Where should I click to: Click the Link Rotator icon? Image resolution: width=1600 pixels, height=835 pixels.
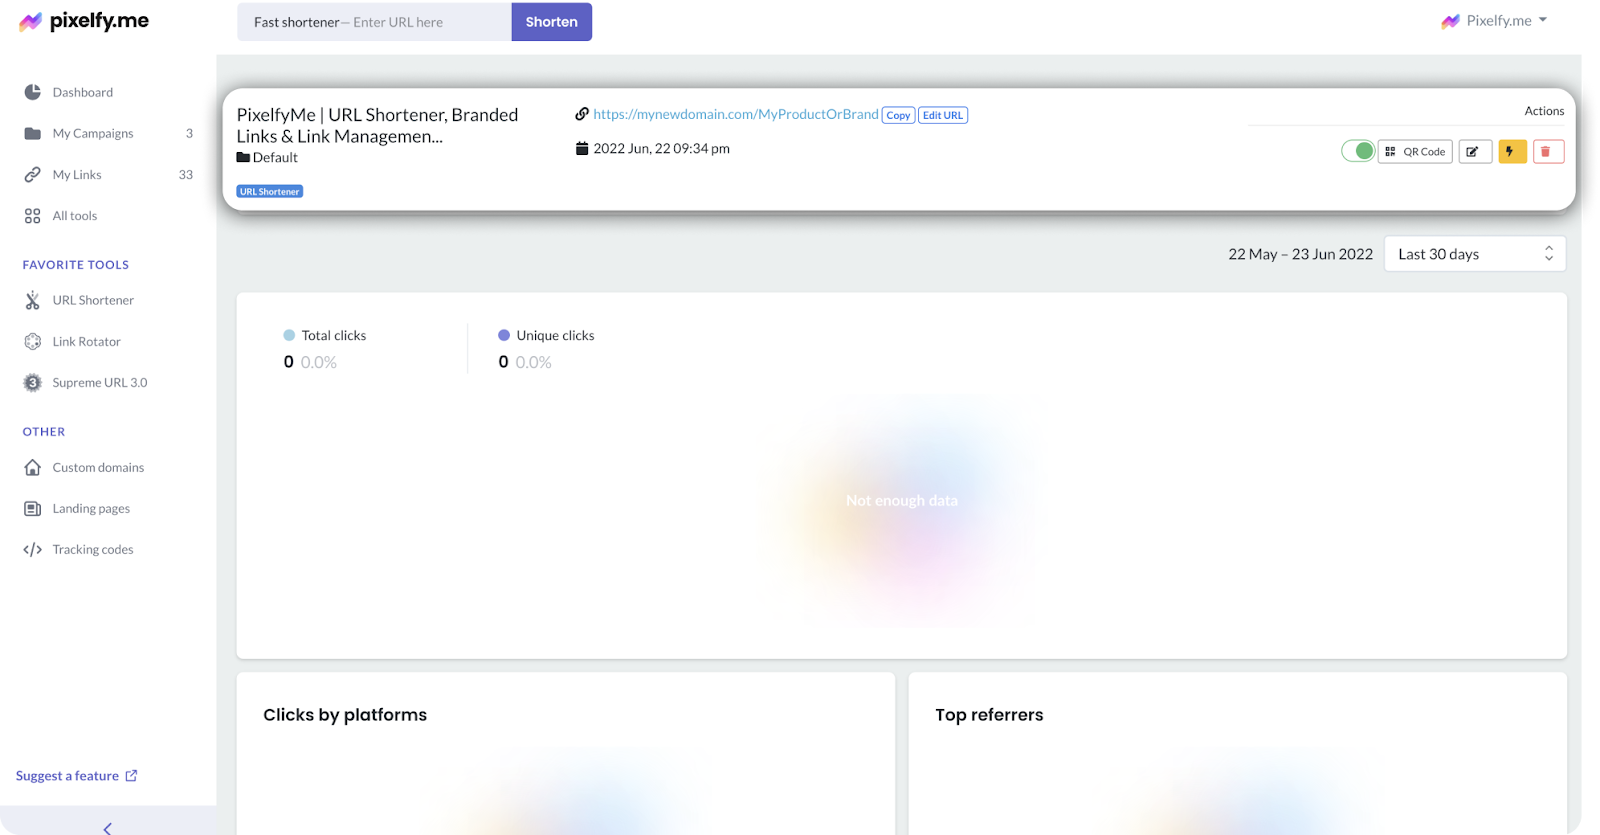pyautogui.click(x=33, y=341)
